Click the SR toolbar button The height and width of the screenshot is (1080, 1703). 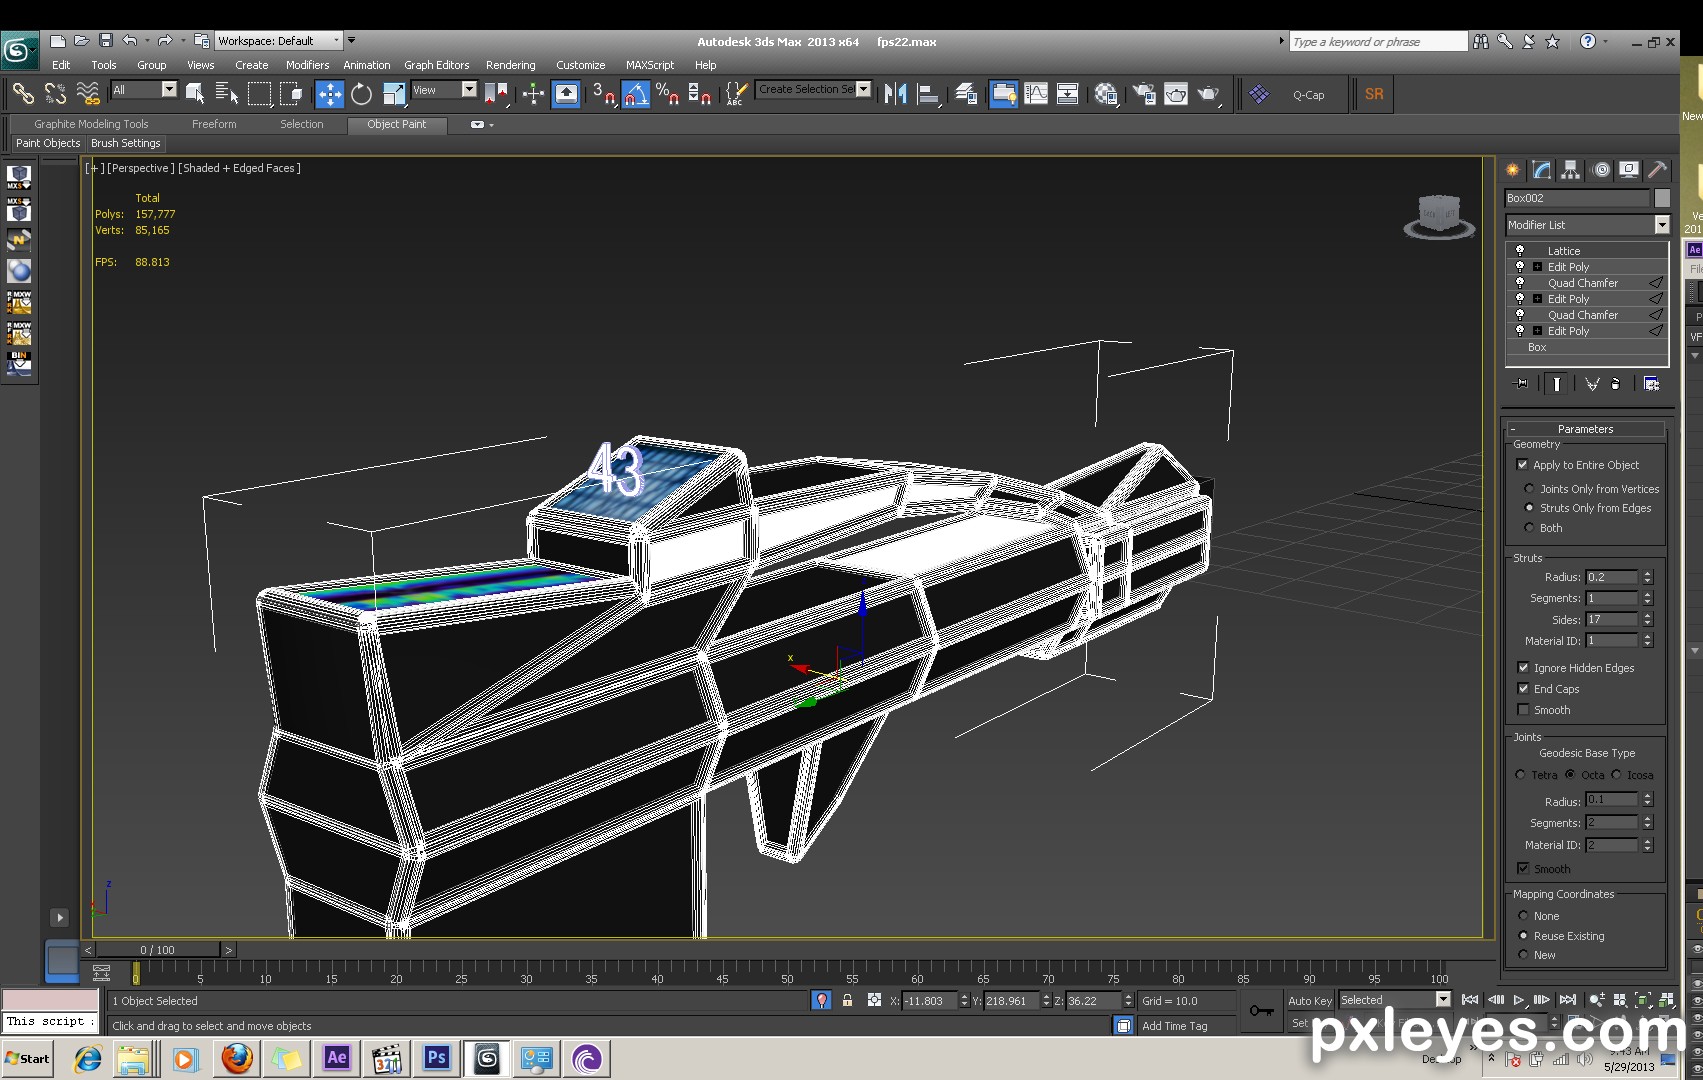coord(1374,94)
